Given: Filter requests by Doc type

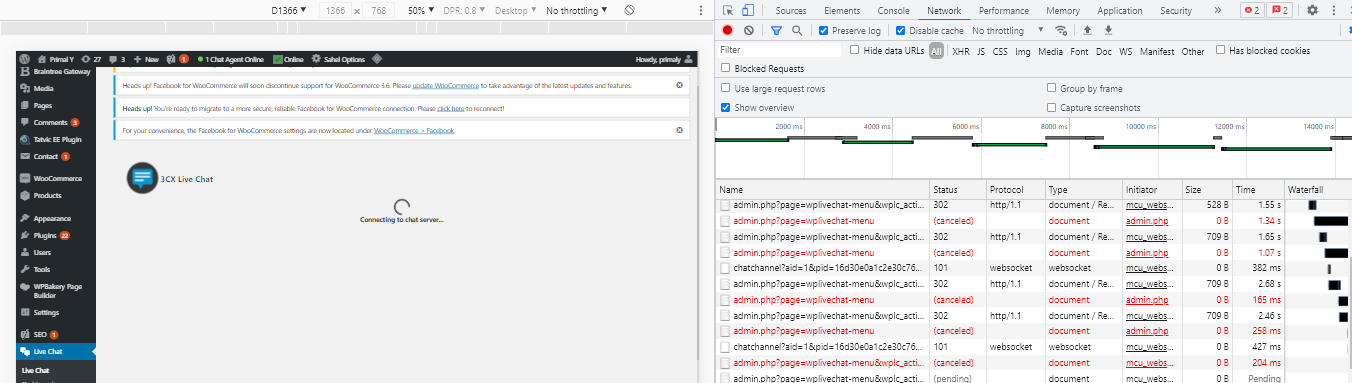Looking at the screenshot, I should click(1104, 51).
